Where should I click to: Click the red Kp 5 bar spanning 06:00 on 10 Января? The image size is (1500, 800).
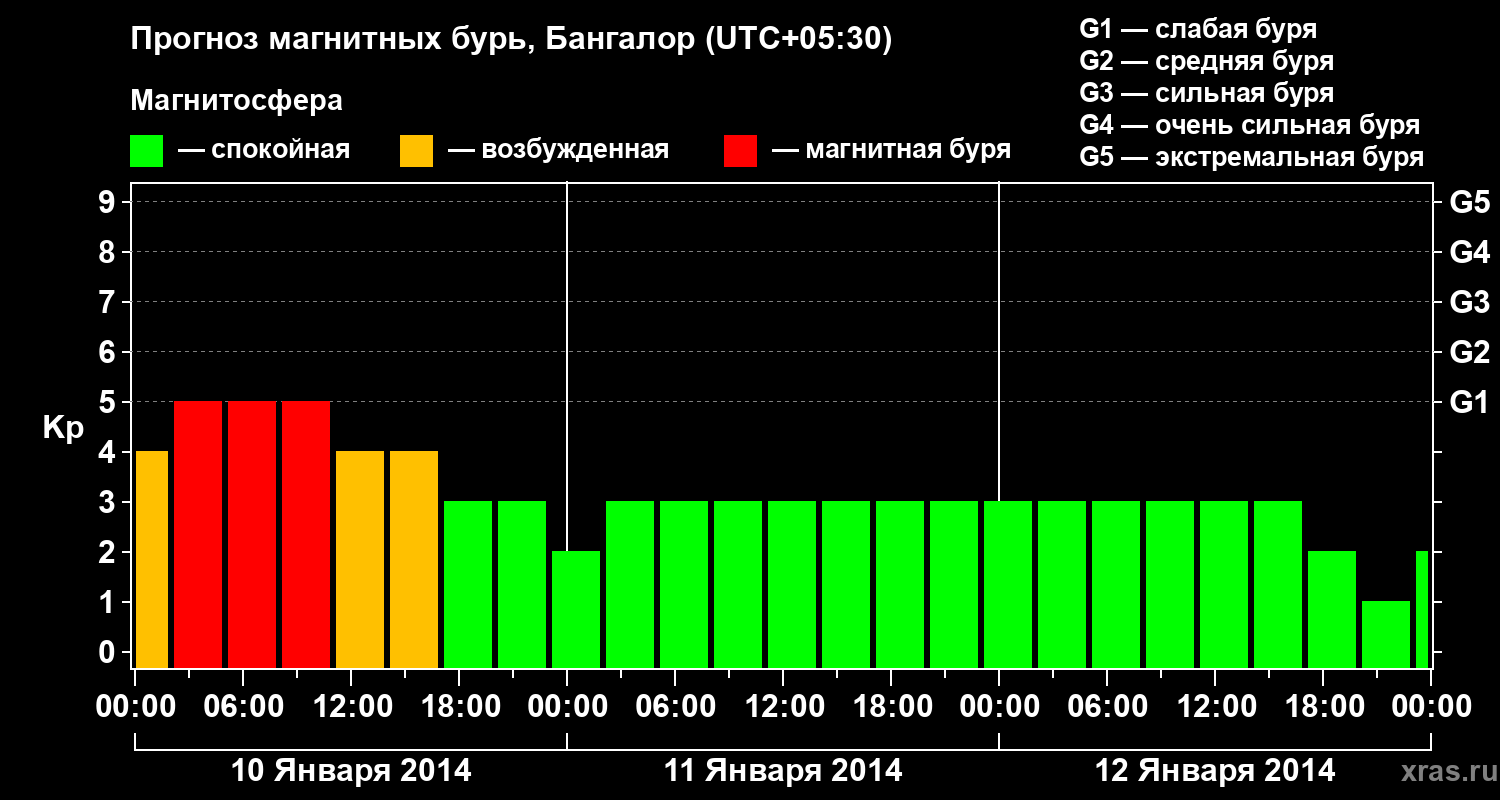pyautogui.click(x=252, y=534)
